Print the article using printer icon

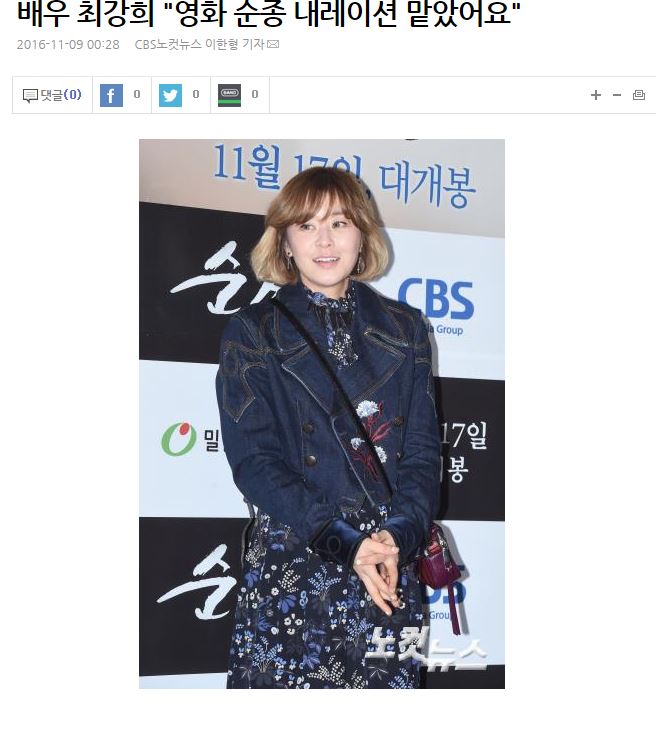639,95
